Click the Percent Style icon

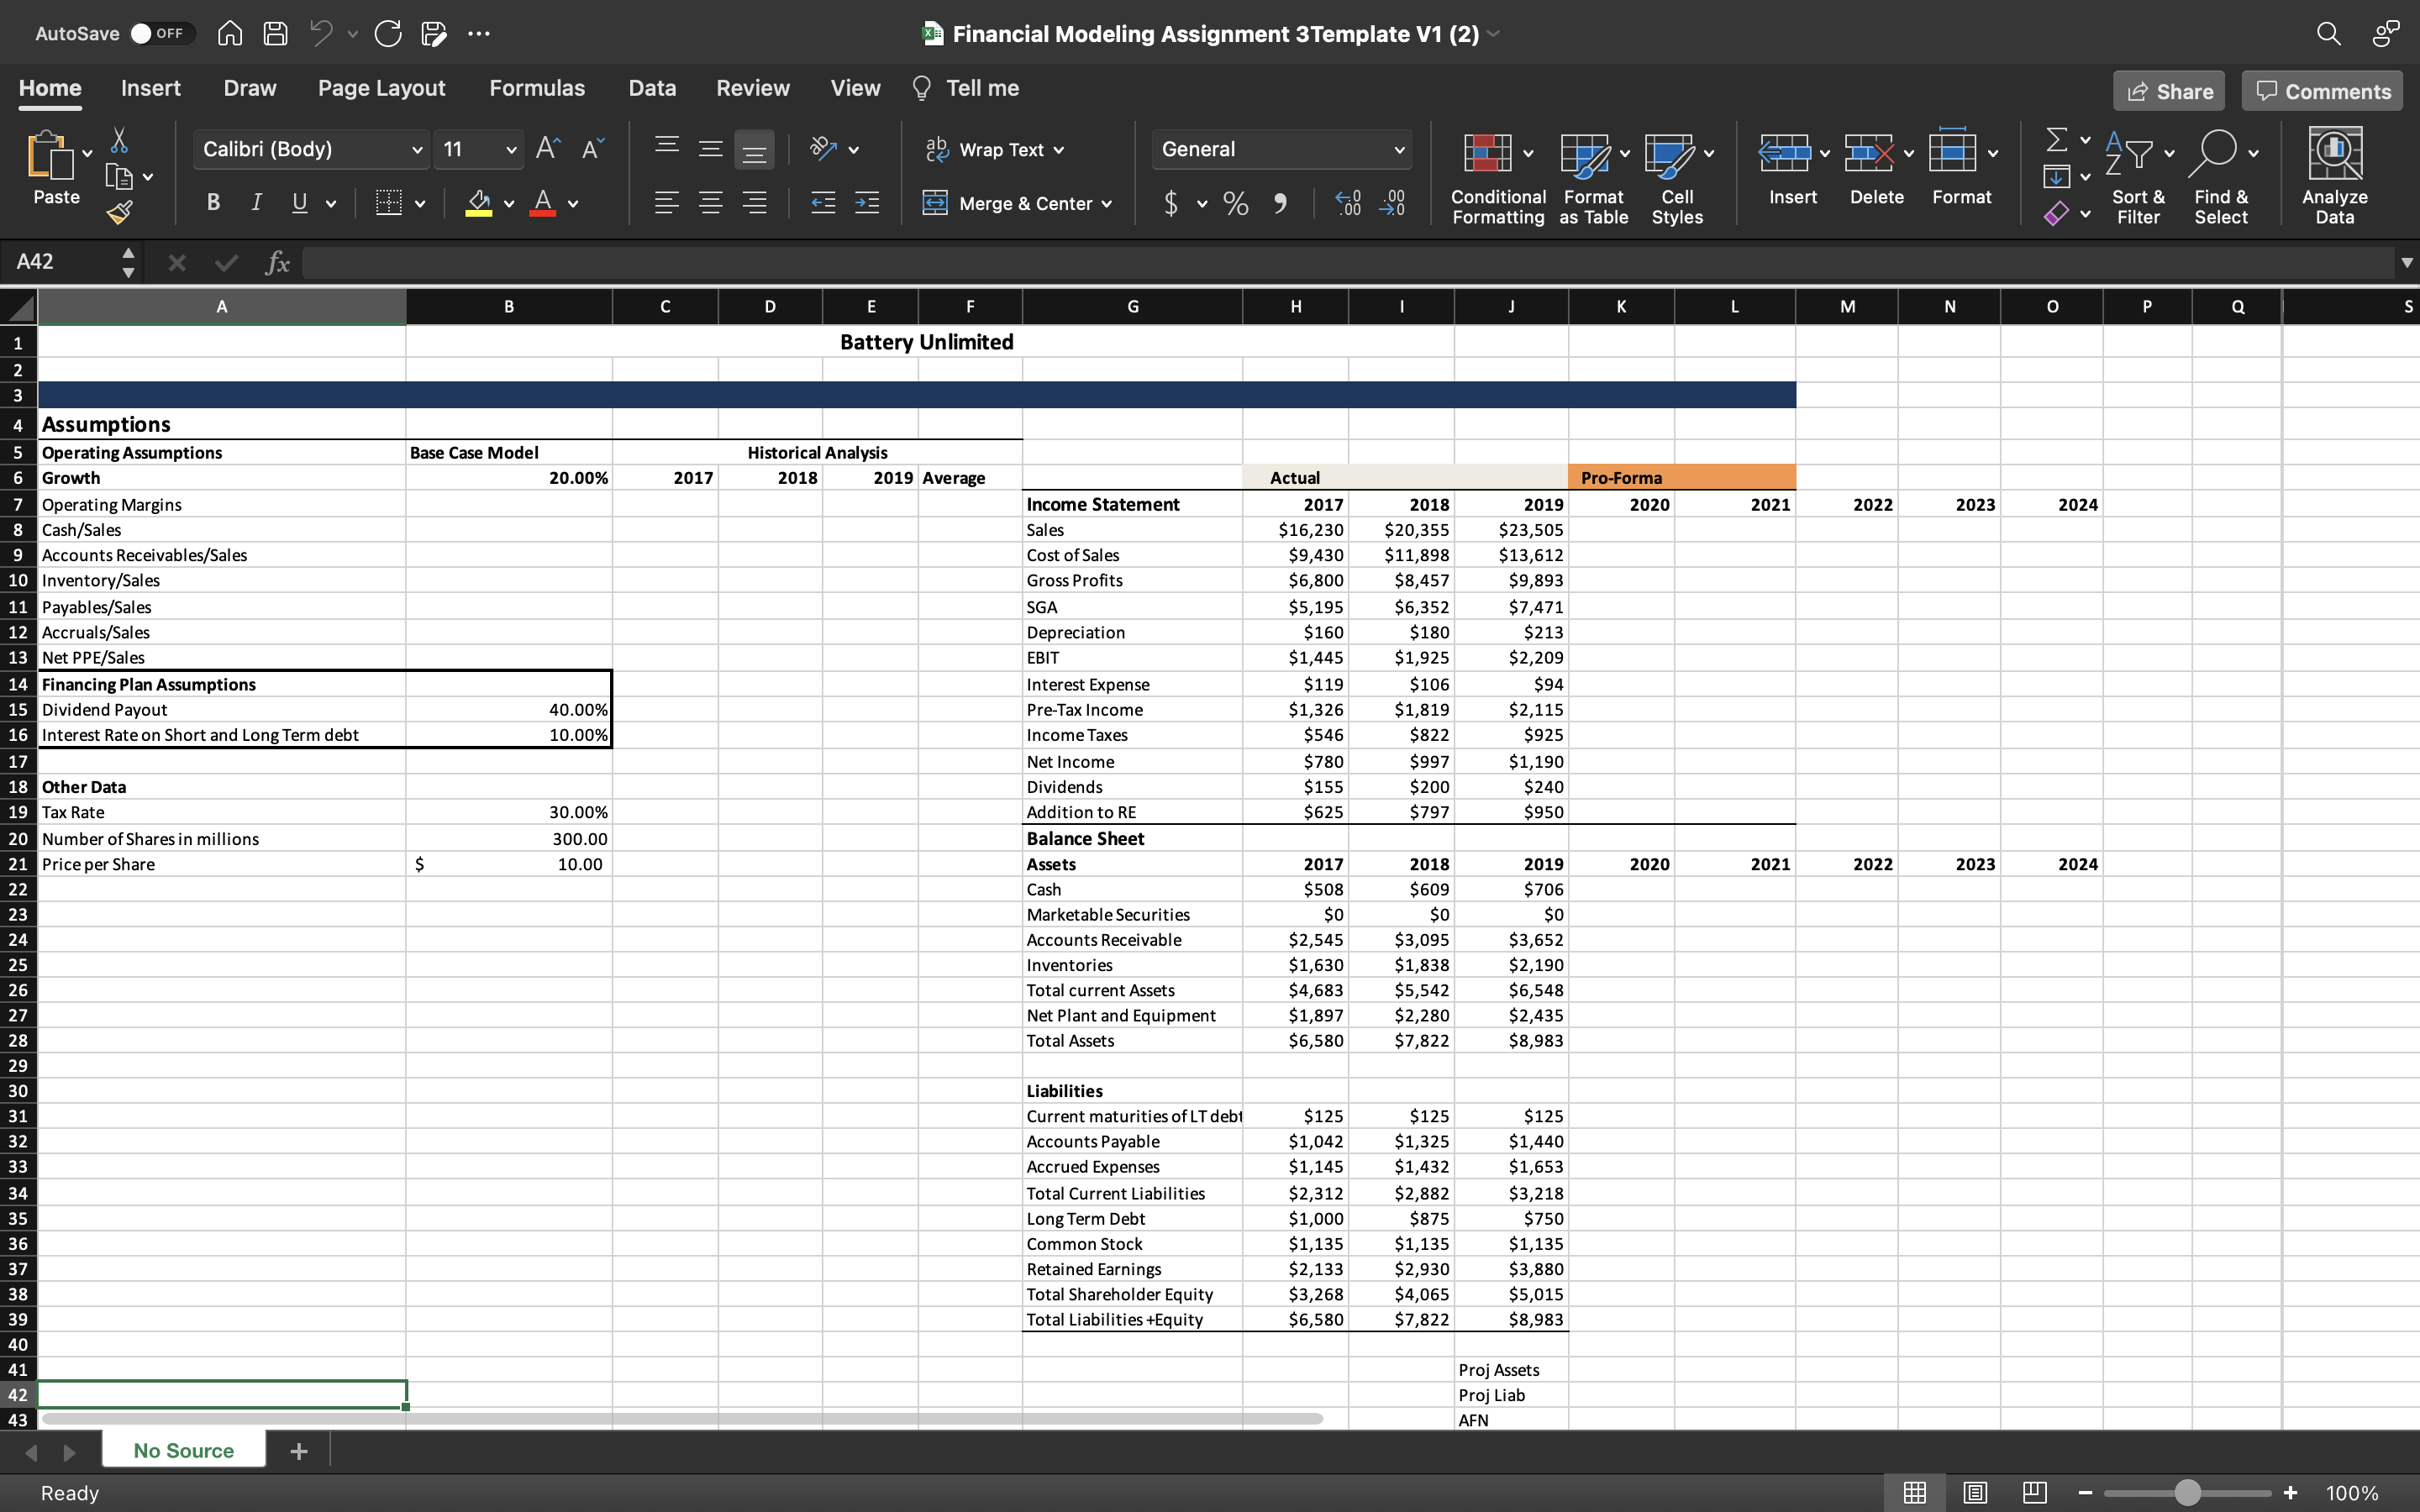(x=1236, y=204)
